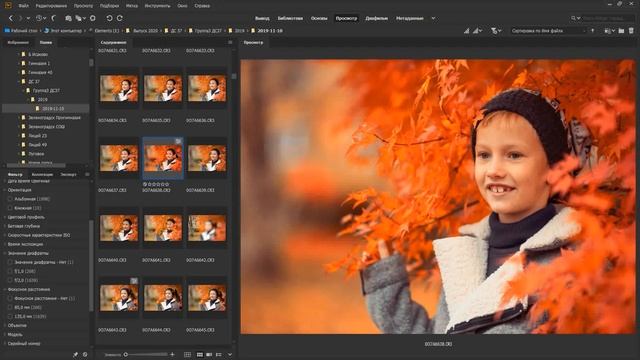
Task: Switch to details view icon
Action: (209, 354)
